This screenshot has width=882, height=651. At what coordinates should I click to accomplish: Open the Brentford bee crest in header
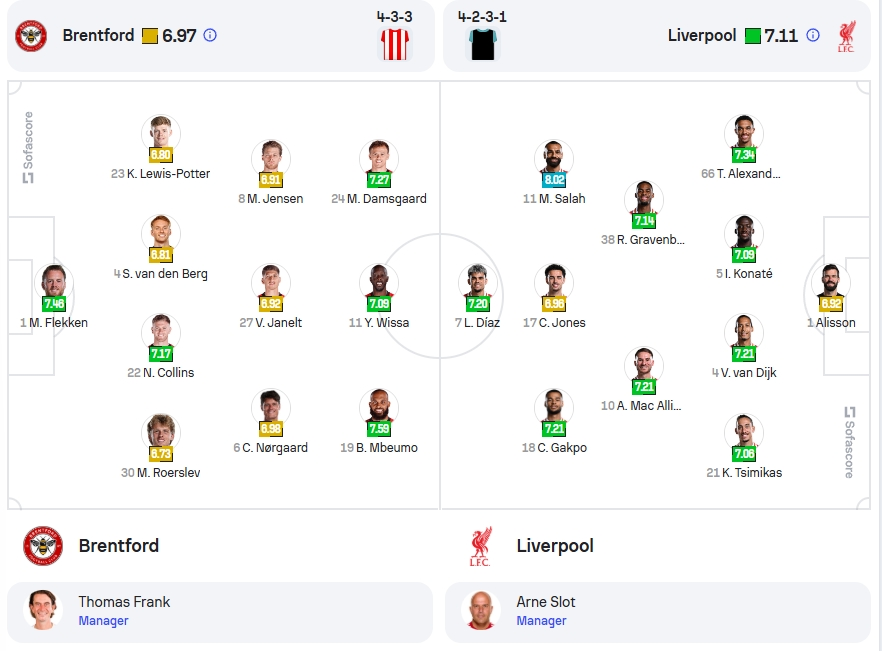click(31, 36)
